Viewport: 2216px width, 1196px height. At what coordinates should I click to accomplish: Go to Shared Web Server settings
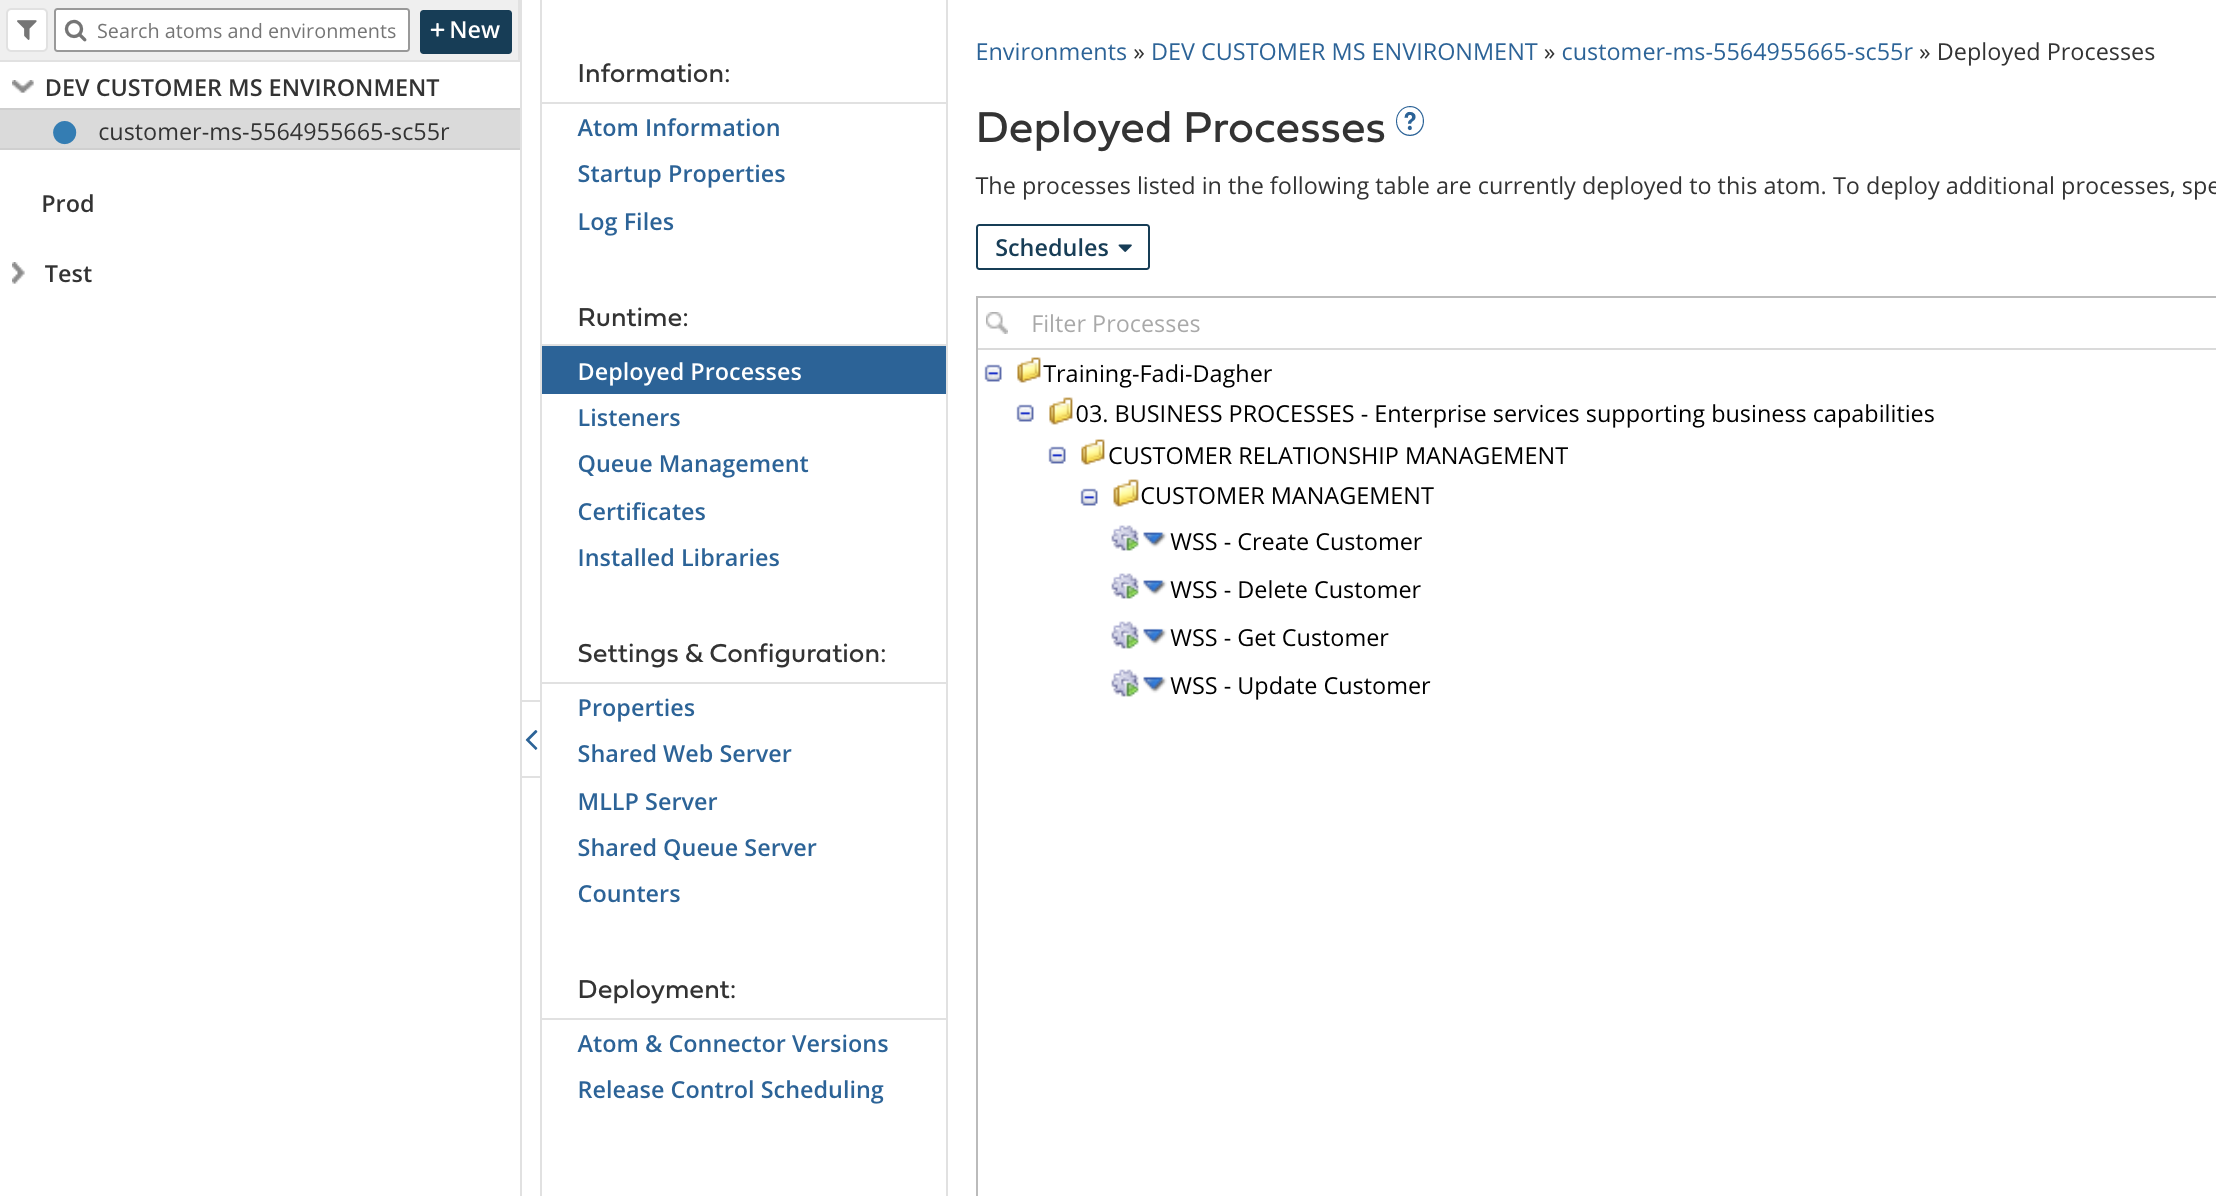(684, 754)
